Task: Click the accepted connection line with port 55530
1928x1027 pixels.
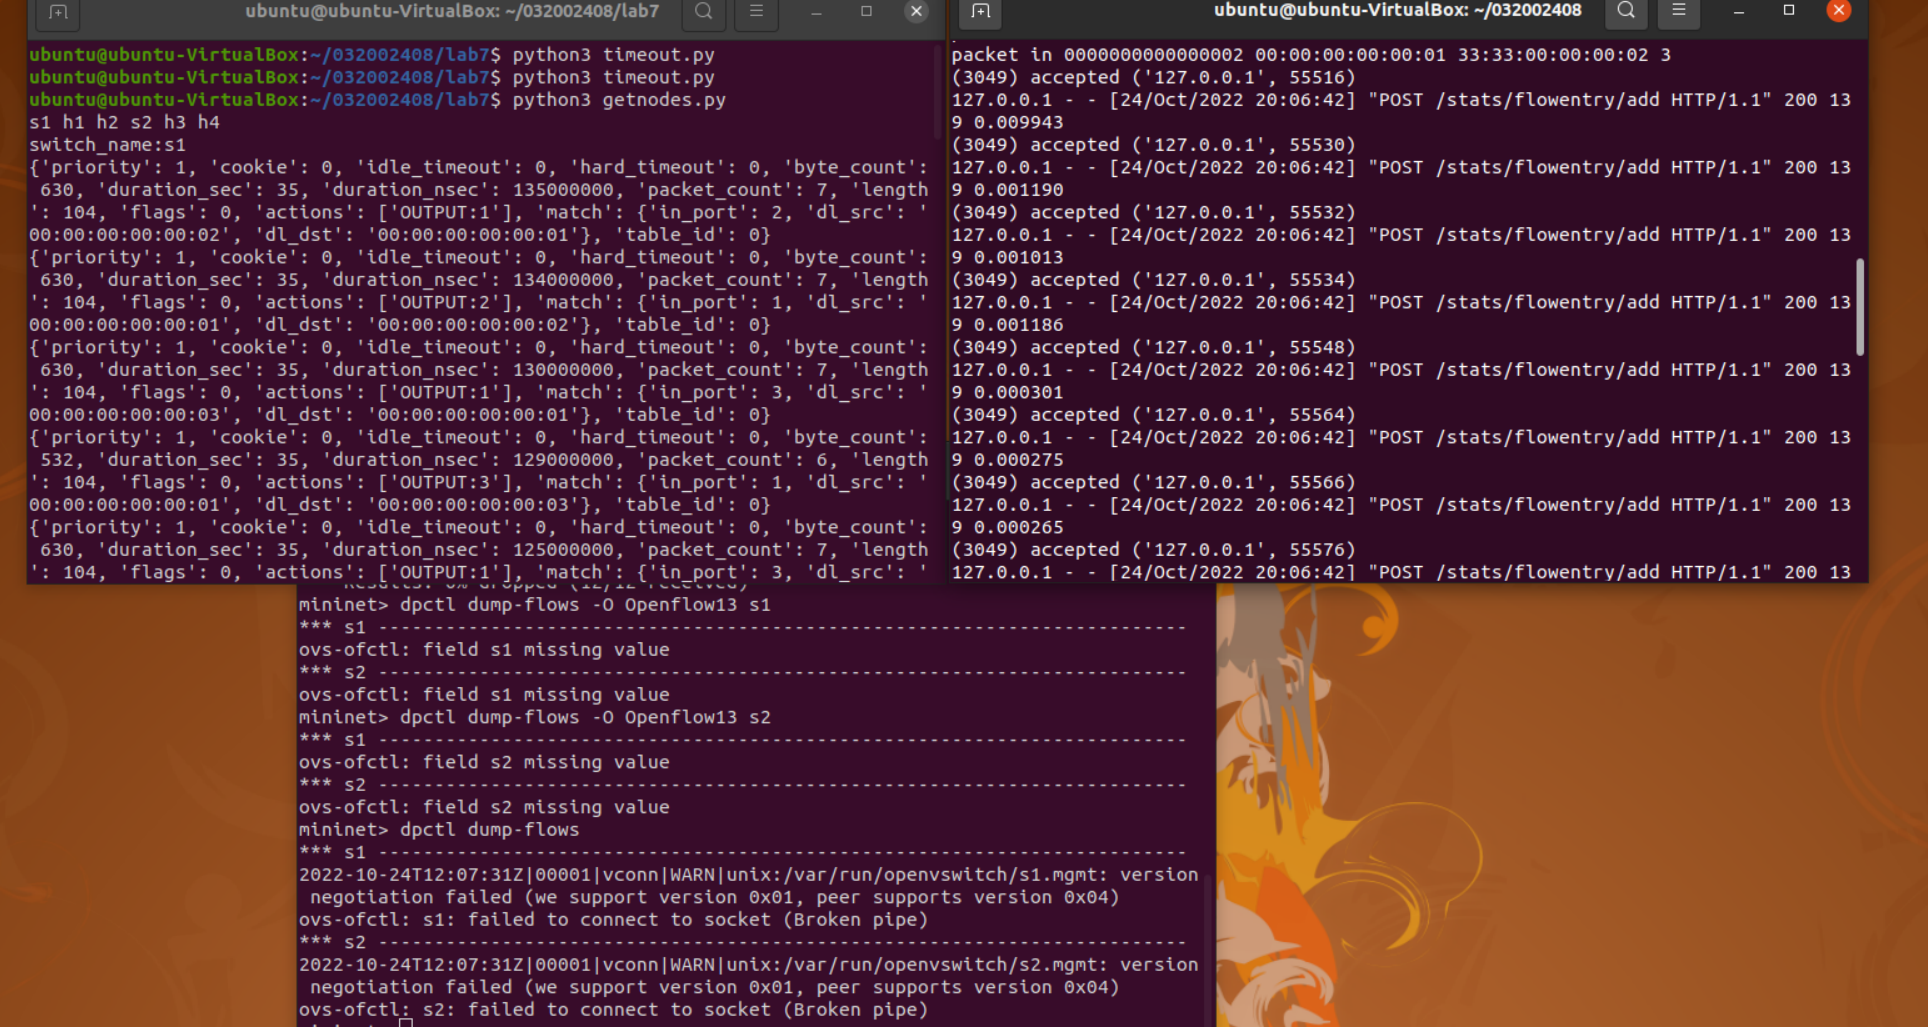Action: tap(1153, 145)
